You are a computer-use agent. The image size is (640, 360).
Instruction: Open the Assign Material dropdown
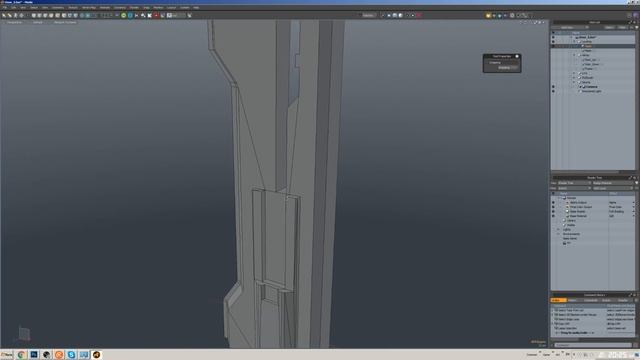[613, 183]
